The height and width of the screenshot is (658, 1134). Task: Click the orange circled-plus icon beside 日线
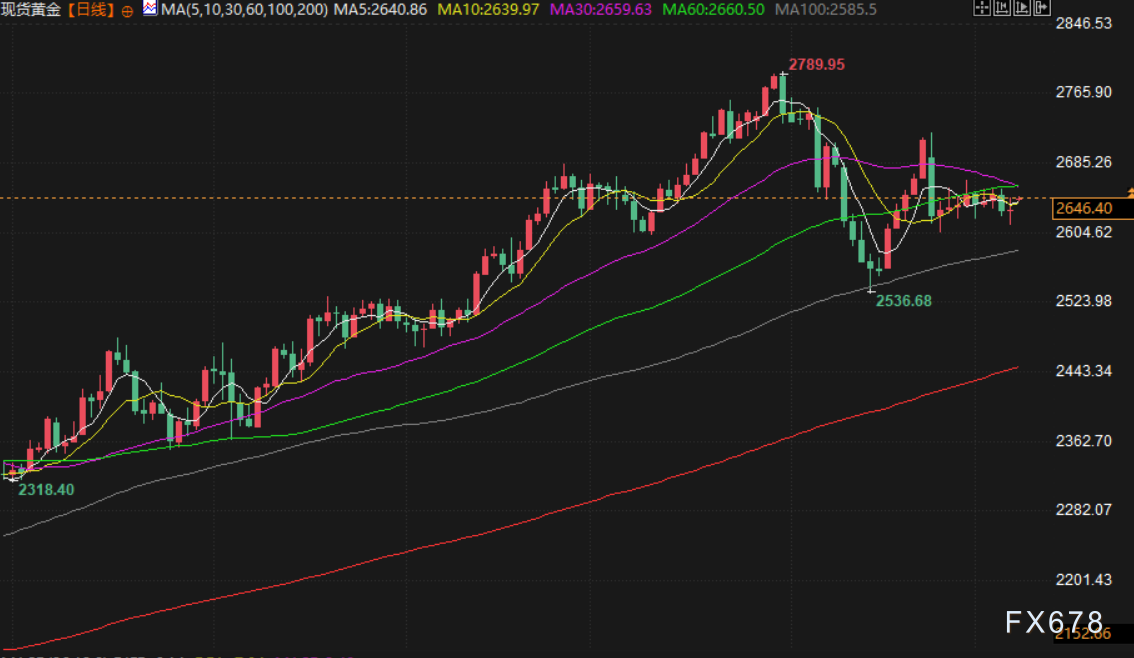(x=127, y=11)
